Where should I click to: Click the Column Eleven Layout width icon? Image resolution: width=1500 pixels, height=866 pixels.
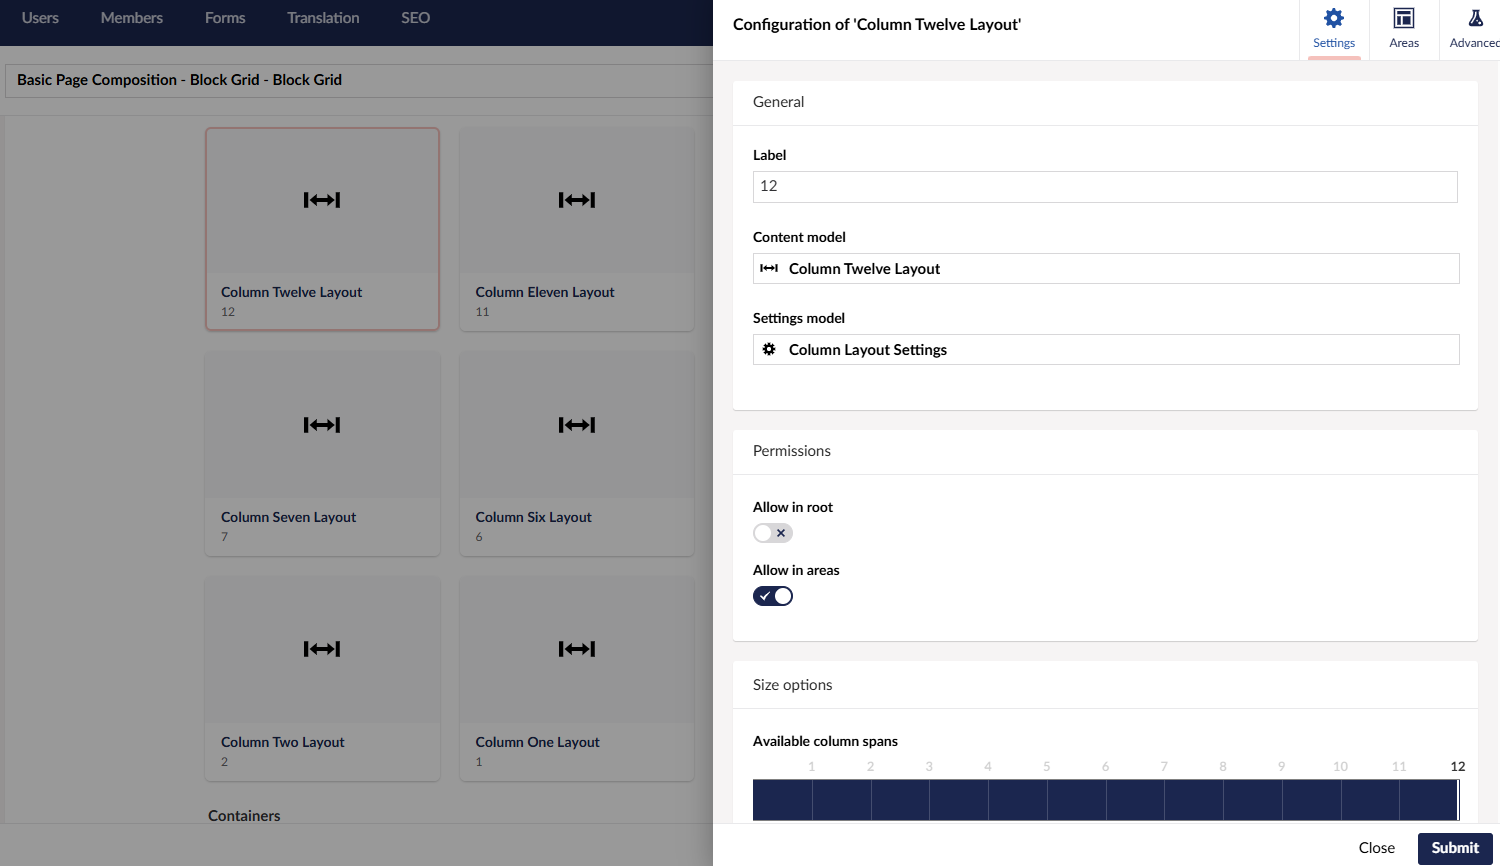pyautogui.click(x=577, y=200)
